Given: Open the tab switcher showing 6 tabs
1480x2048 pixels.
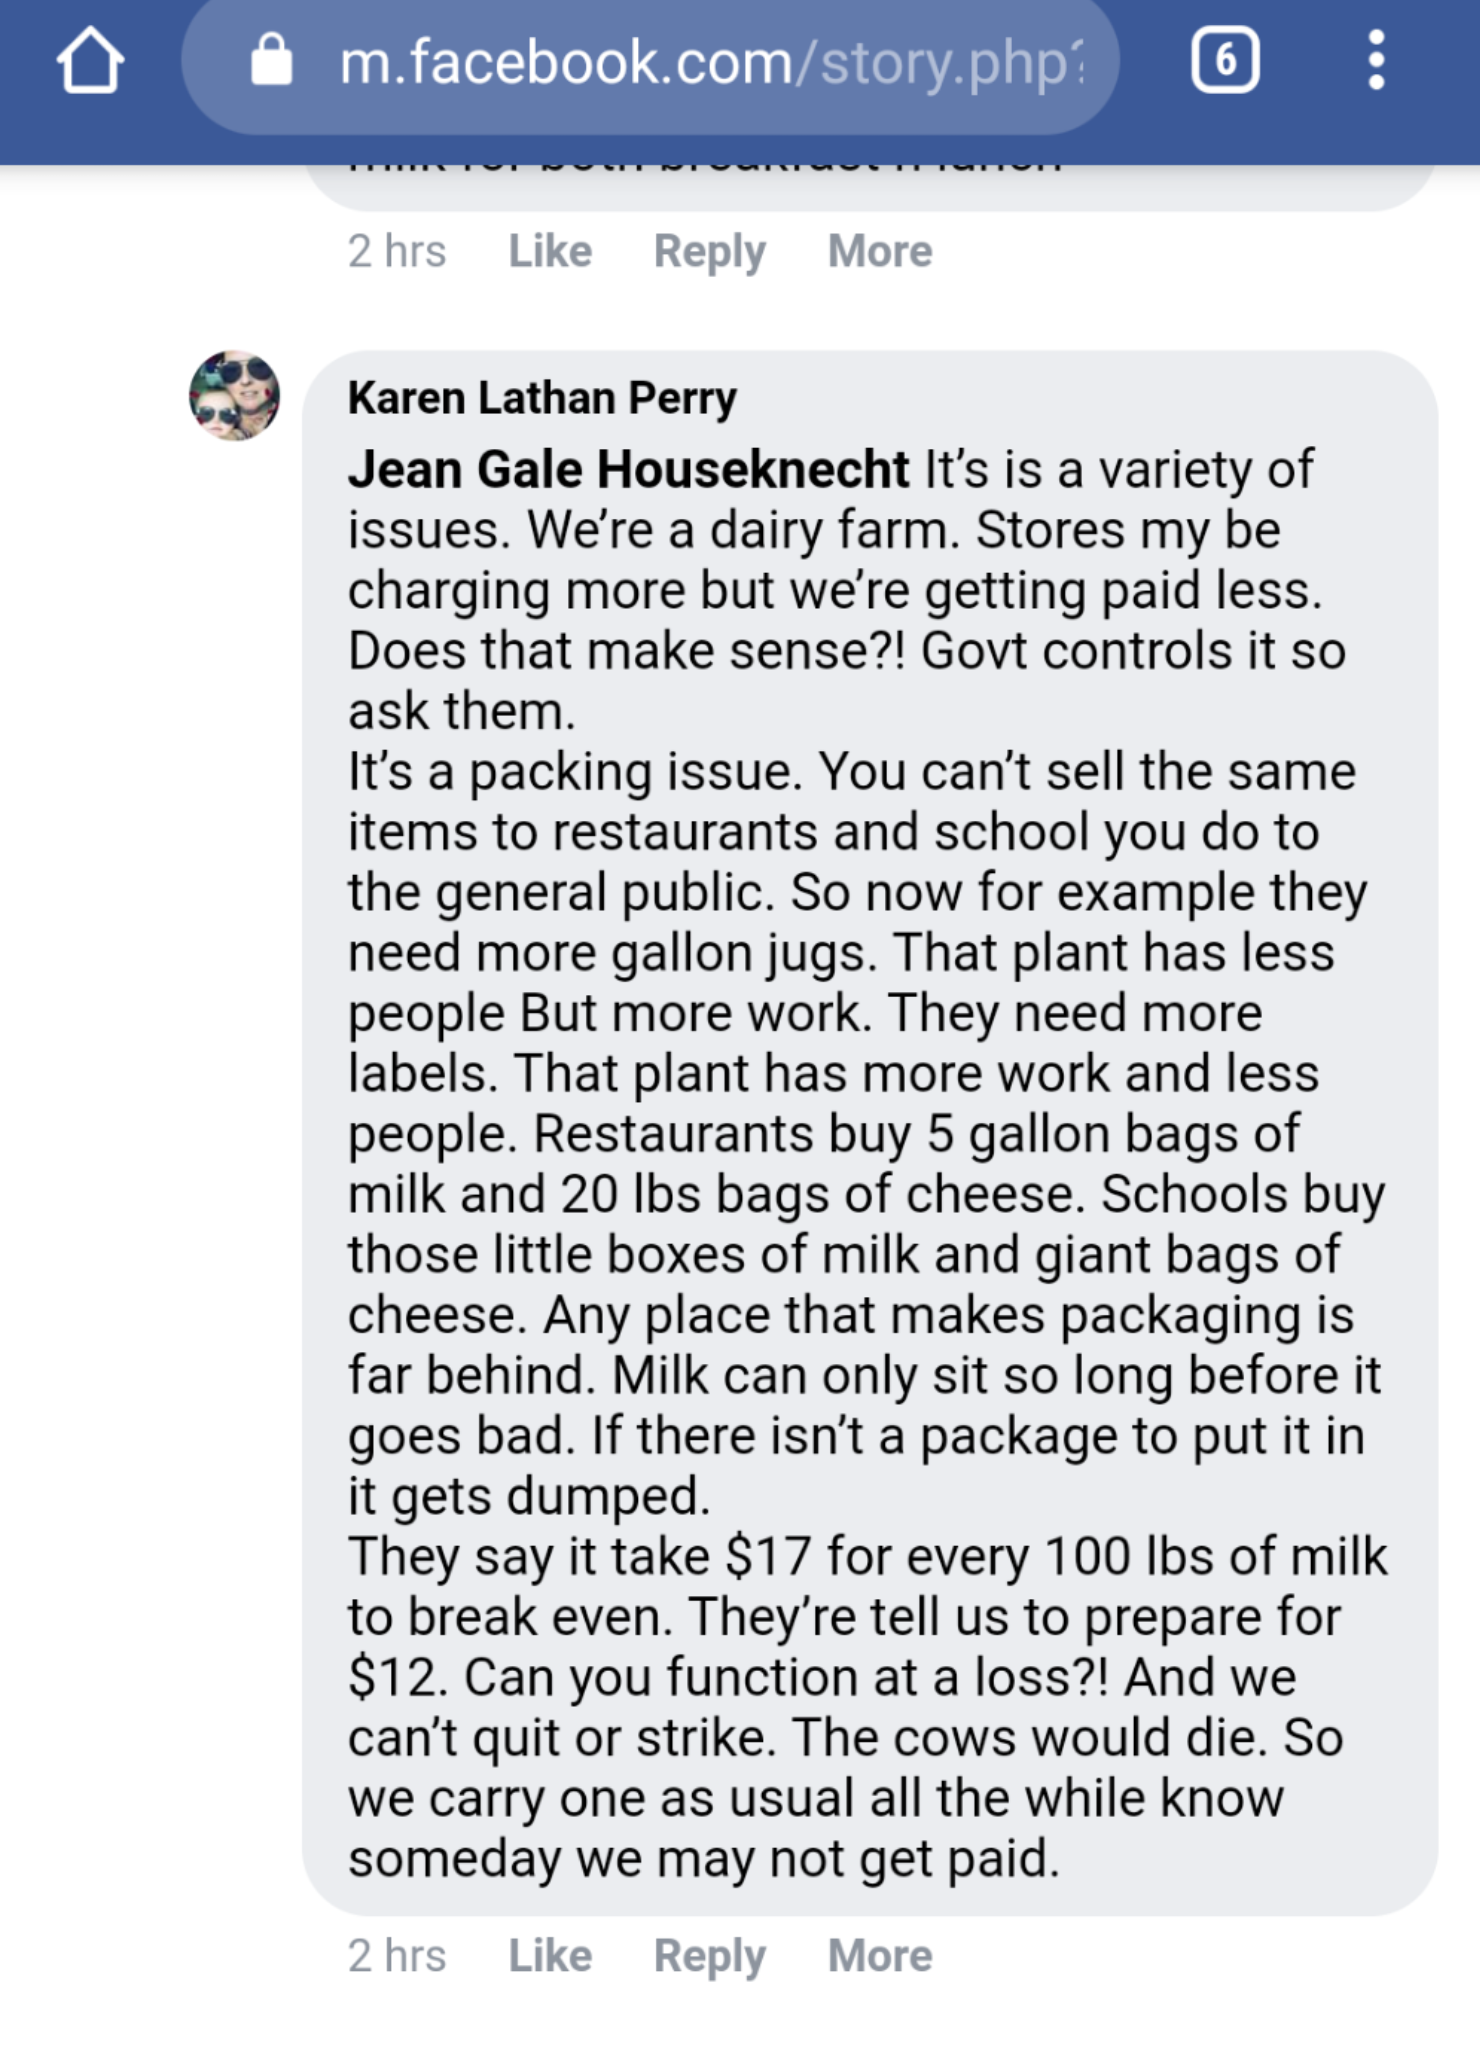Looking at the screenshot, I should [1225, 61].
